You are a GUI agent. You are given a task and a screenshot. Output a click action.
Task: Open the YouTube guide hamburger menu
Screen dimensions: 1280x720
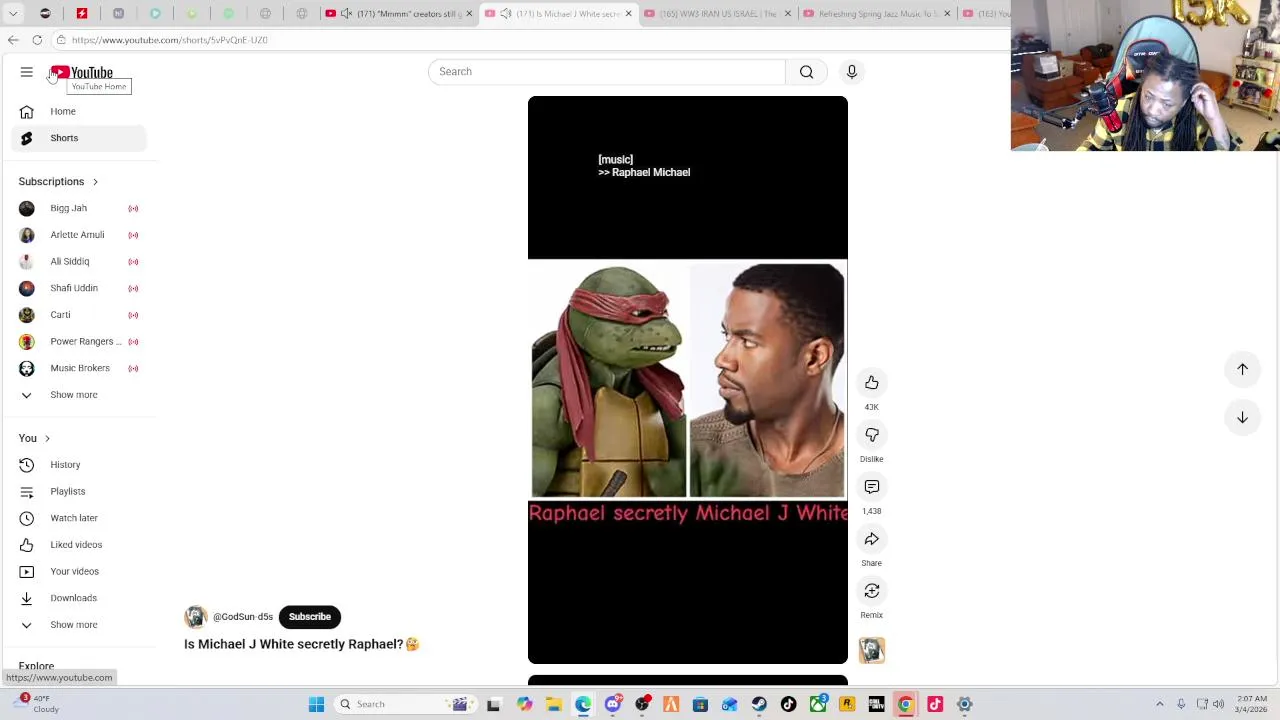(x=27, y=72)
